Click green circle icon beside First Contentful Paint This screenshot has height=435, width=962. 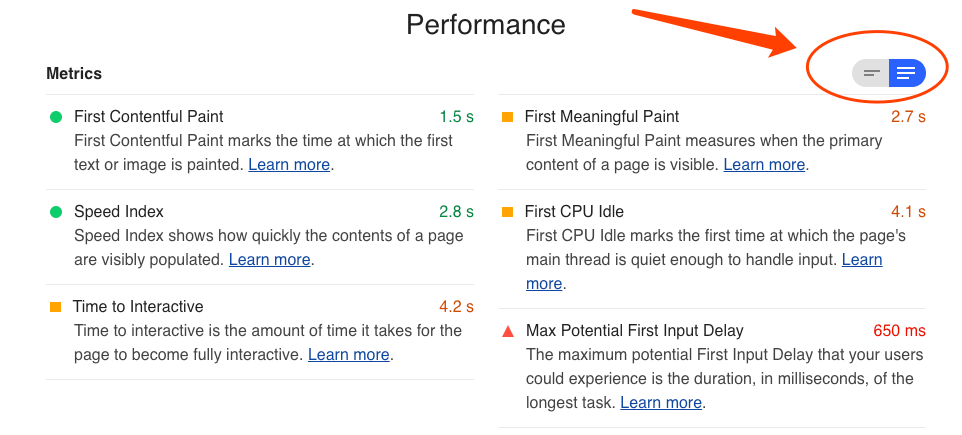[x=56, y=117]
